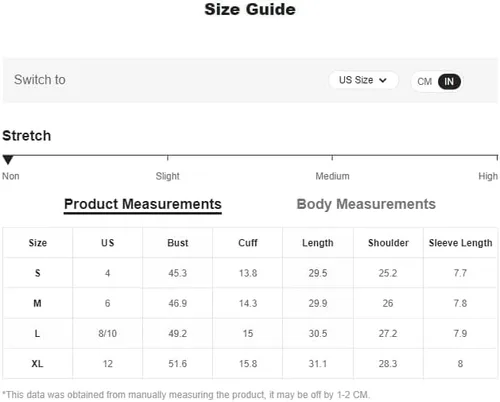Select the size L row label

[37, 334]
